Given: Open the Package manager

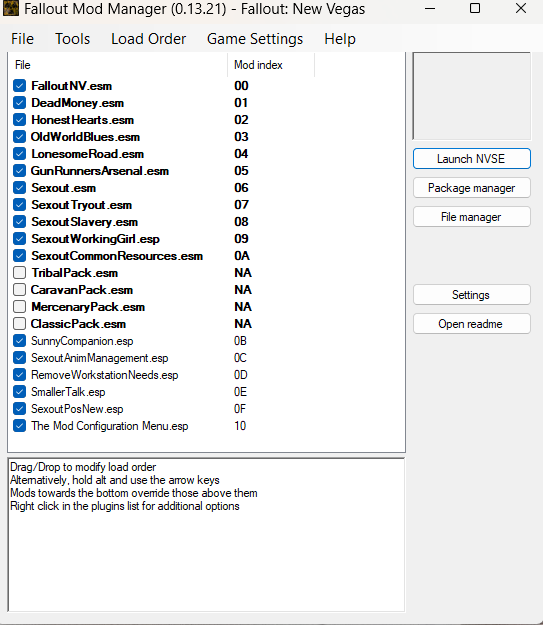Looking at the screenshot, I should tap(472, 188).
